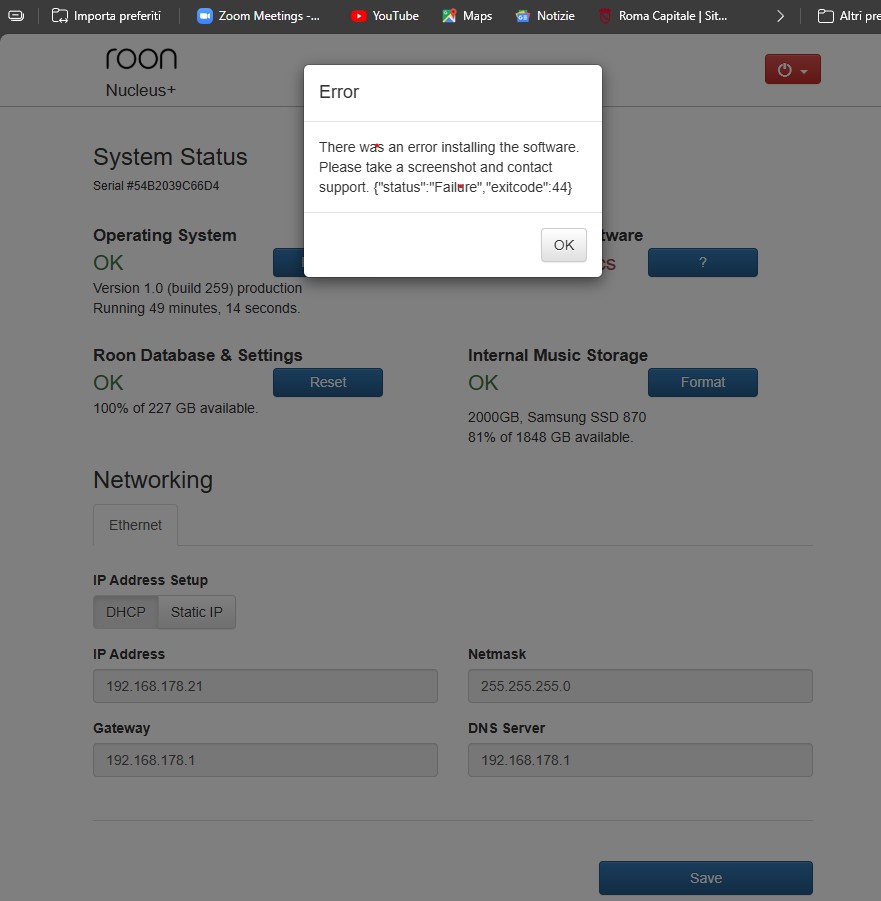Switch to the Ethernet tab
The height and width of the screenshot is (901, 881).
[x=135, y=525]
